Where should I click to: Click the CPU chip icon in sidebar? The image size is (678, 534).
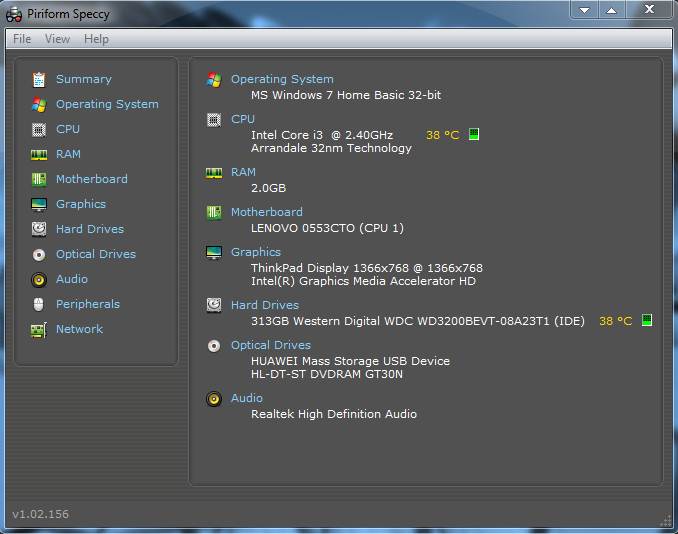[39, 129]
